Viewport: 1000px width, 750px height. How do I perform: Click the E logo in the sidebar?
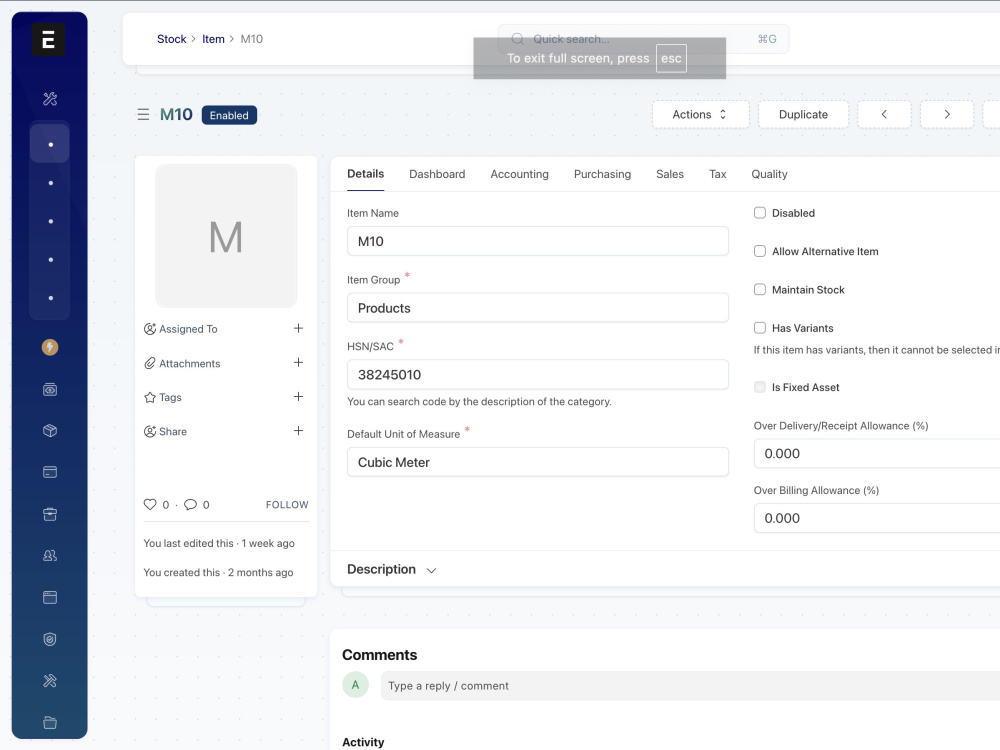[48, 40]
